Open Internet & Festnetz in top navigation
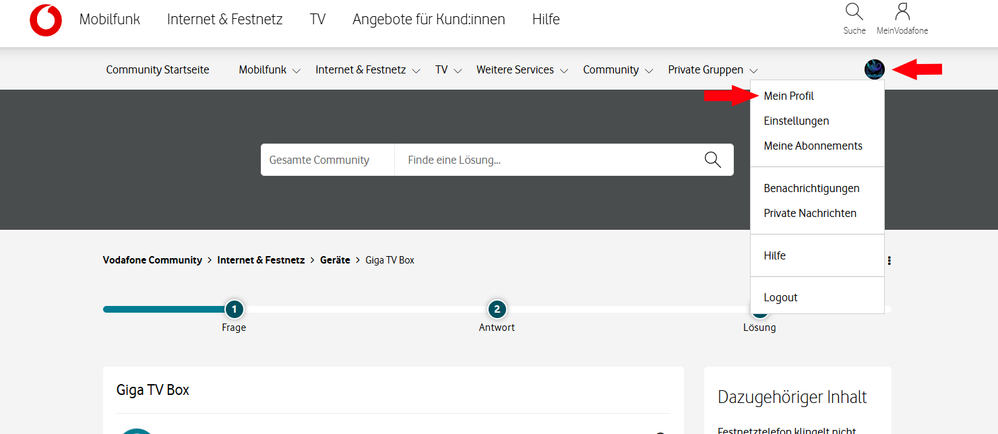The image size is (998, 434). (x=225, y=20)
